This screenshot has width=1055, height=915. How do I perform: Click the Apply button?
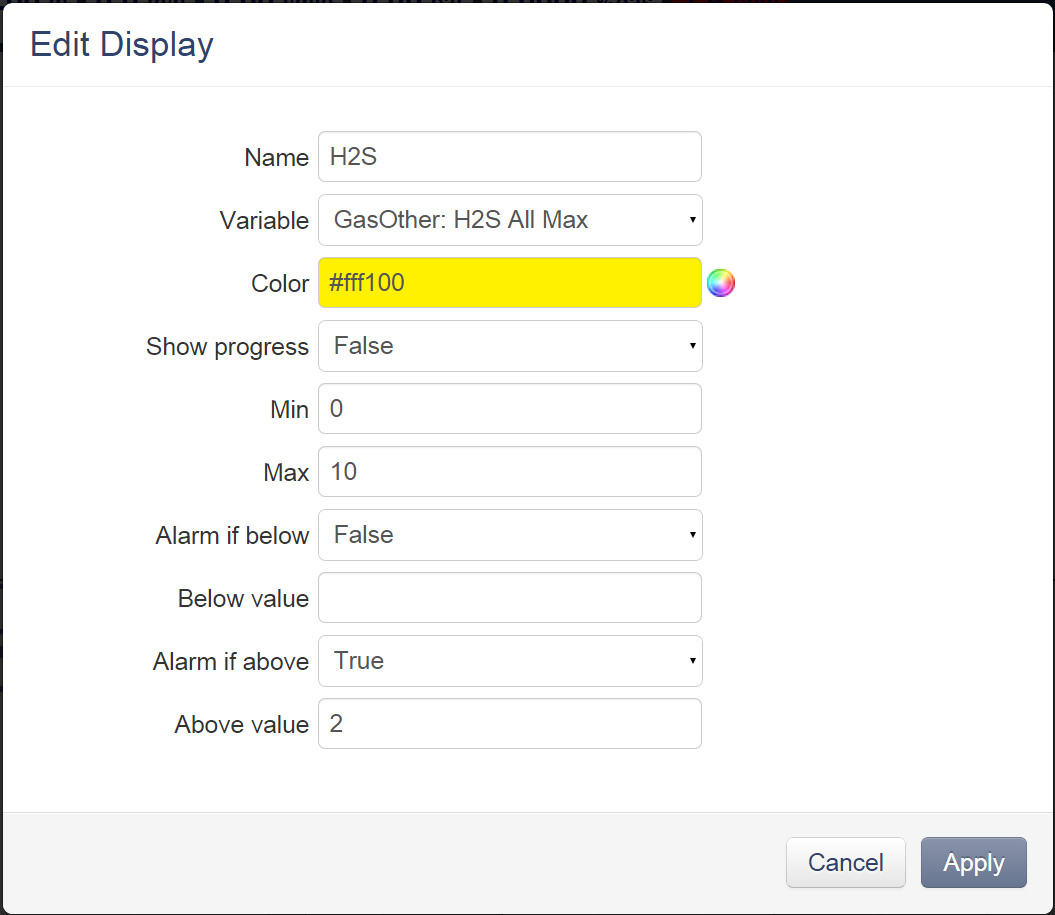pyautogui.click(x=973, y=862)
